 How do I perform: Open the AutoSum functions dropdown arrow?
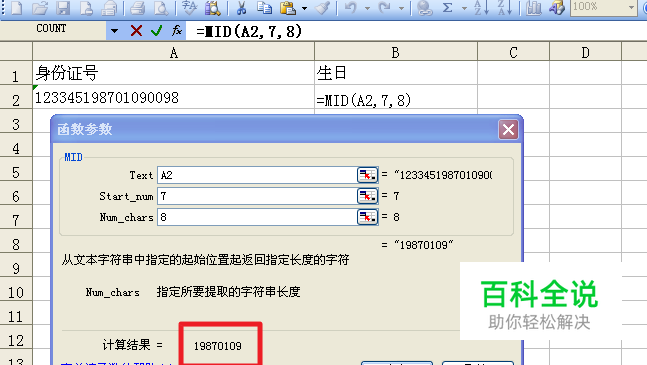(464, 8)
